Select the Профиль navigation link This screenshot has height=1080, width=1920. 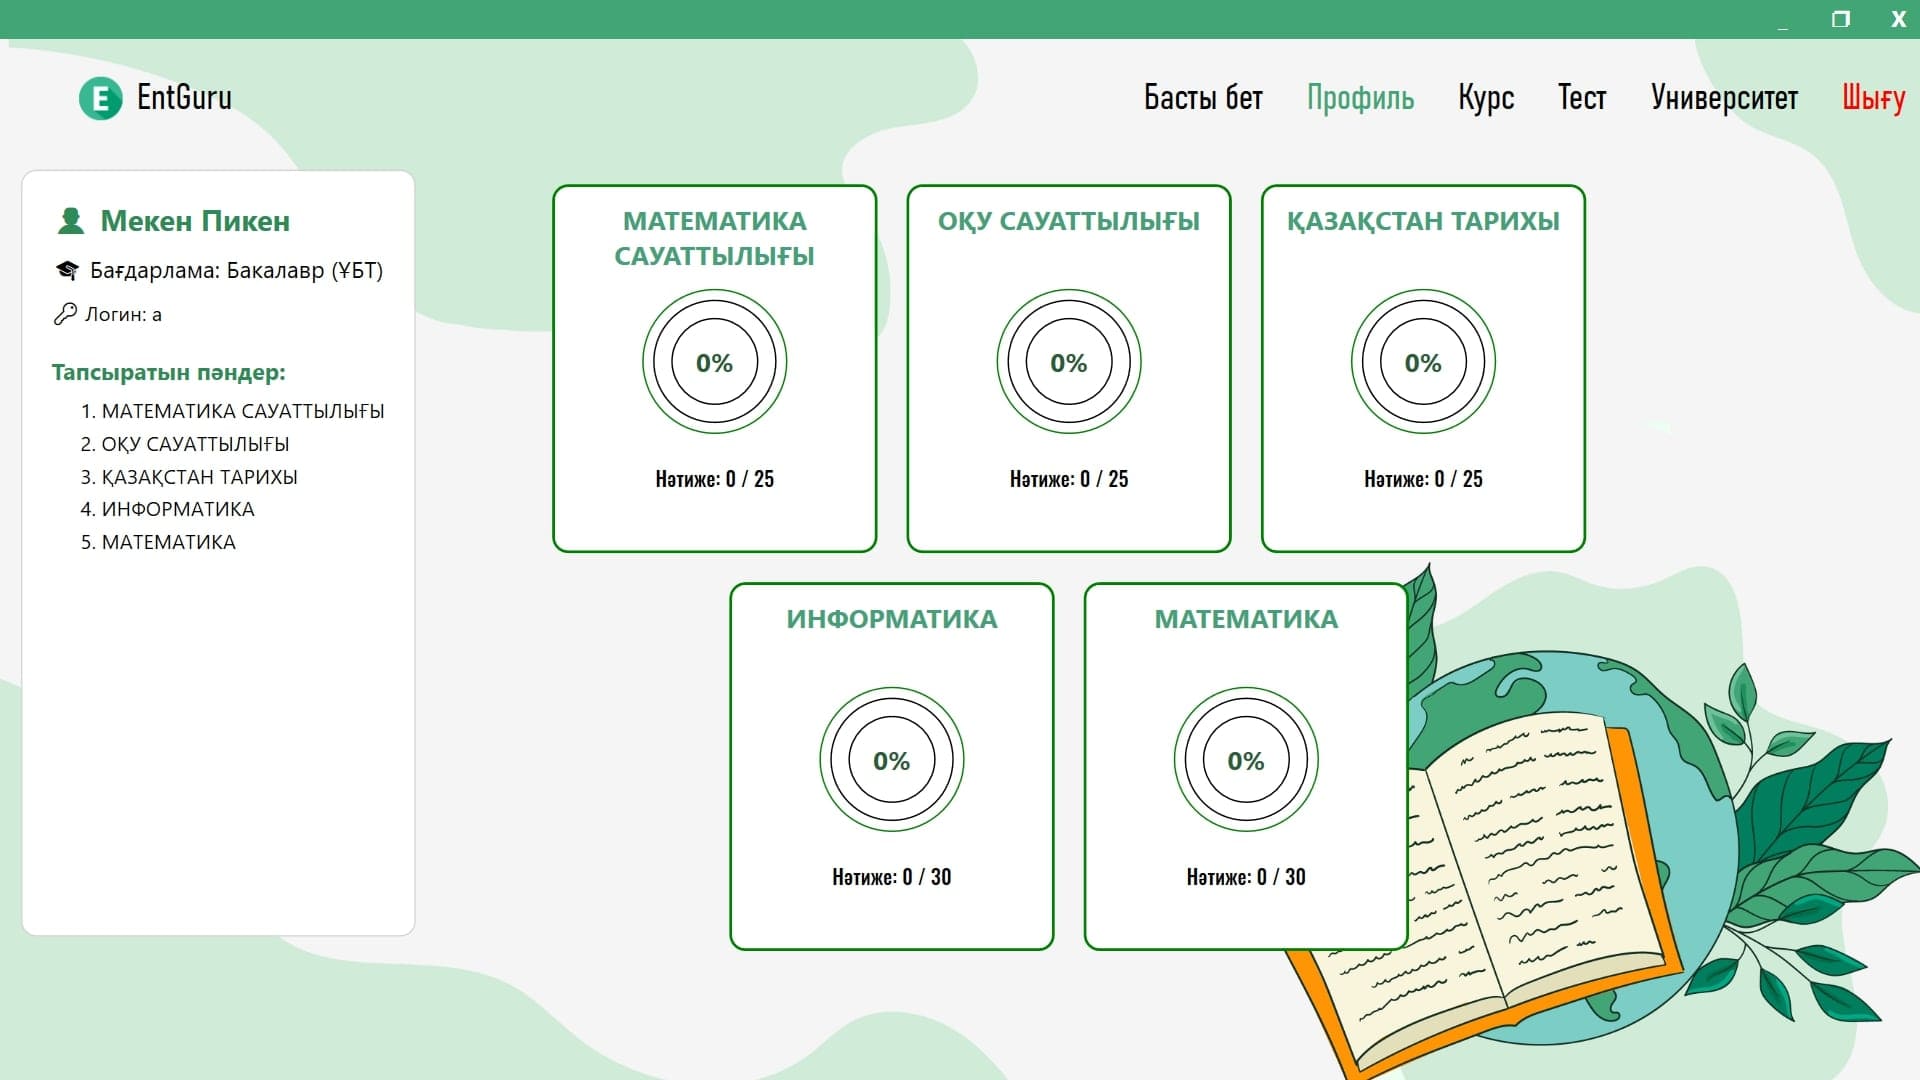pyautogui.click(x=1360, y=98)
